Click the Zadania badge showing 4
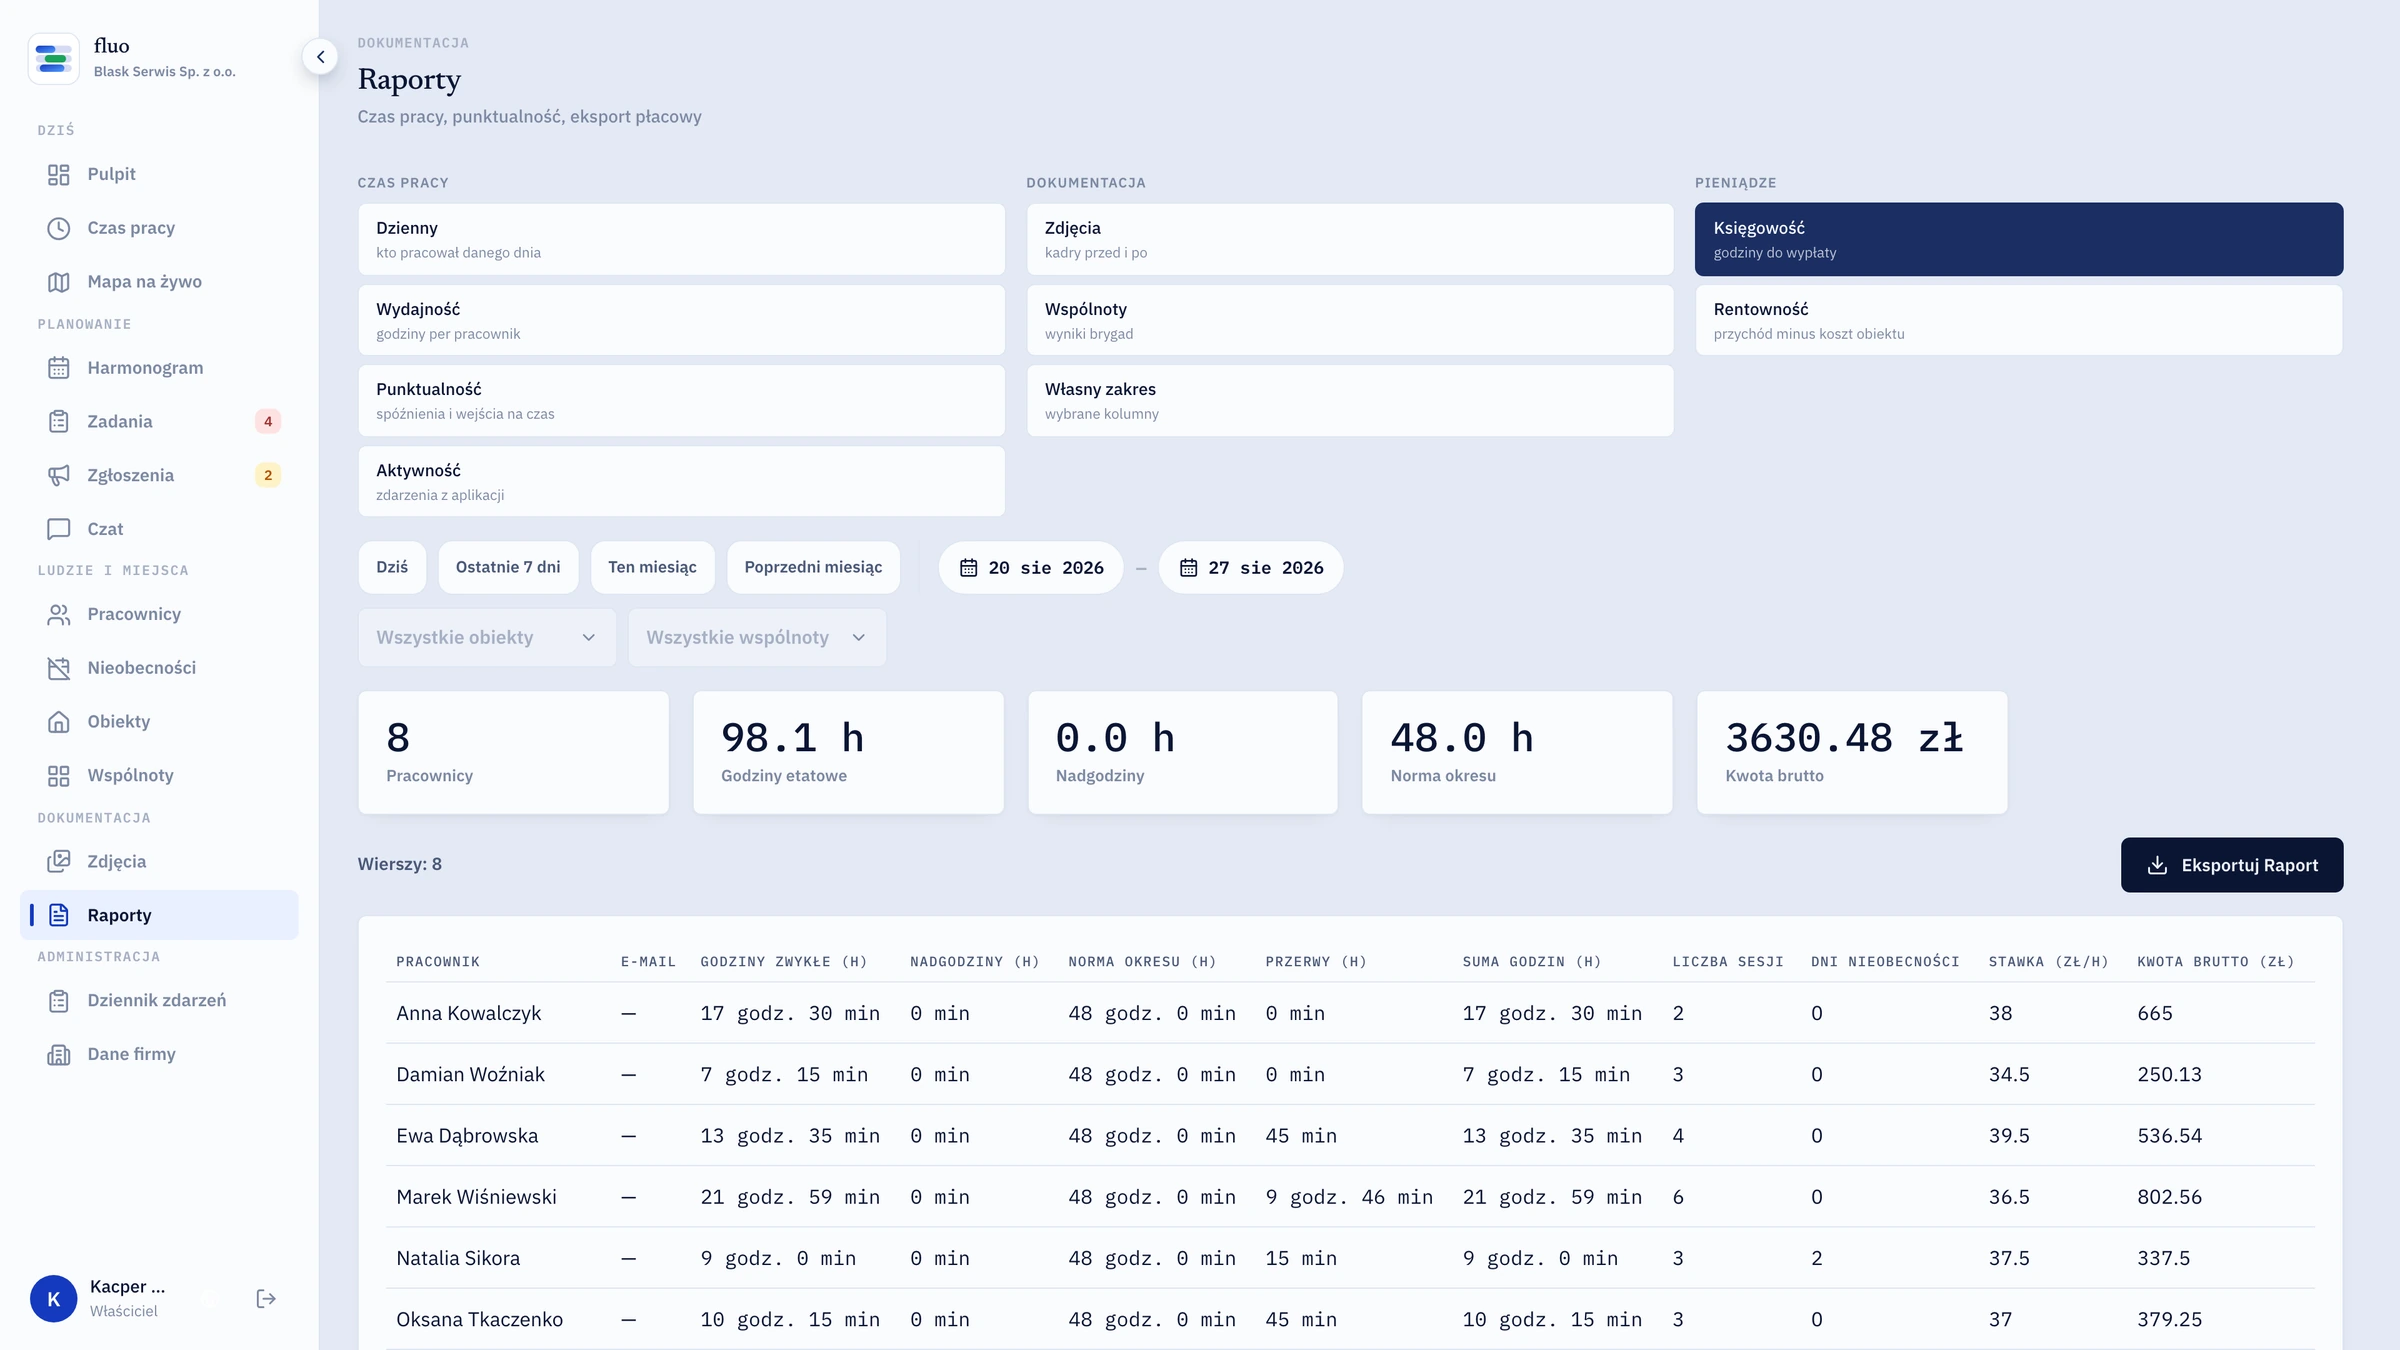The height and width of the screenshot is (1350, 2400). coord(268,423)
